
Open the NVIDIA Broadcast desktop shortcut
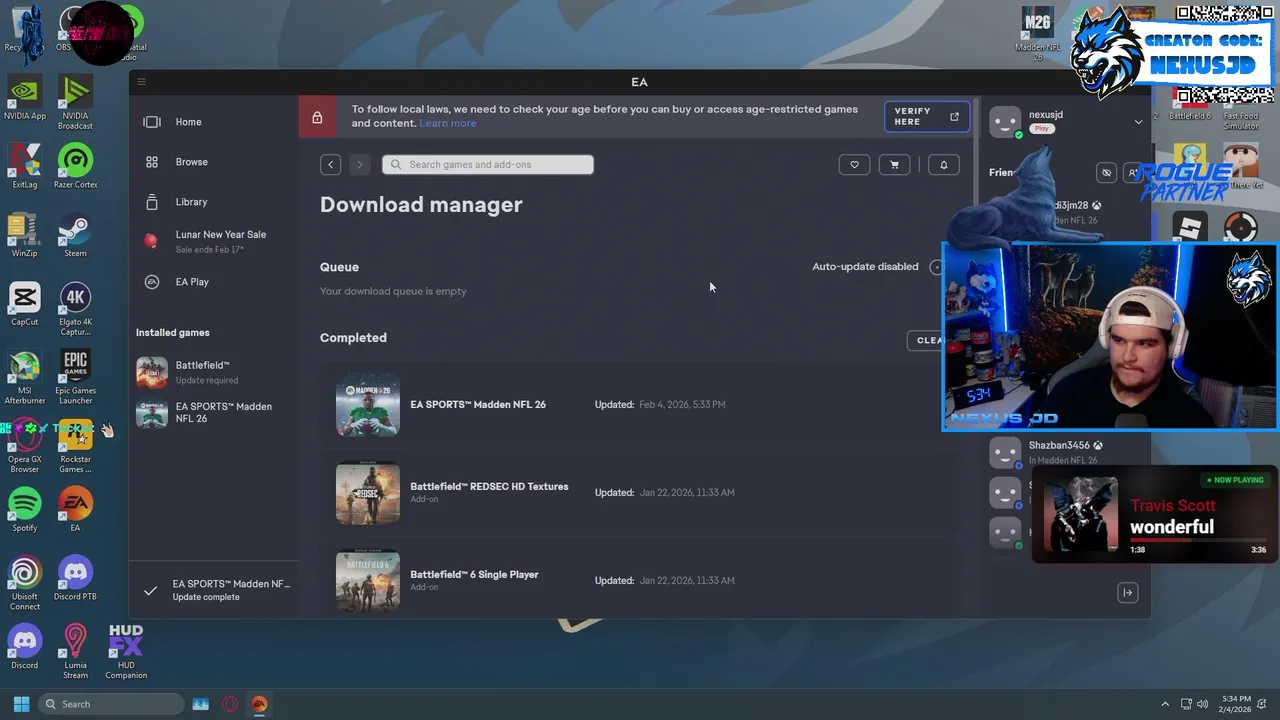75,104
